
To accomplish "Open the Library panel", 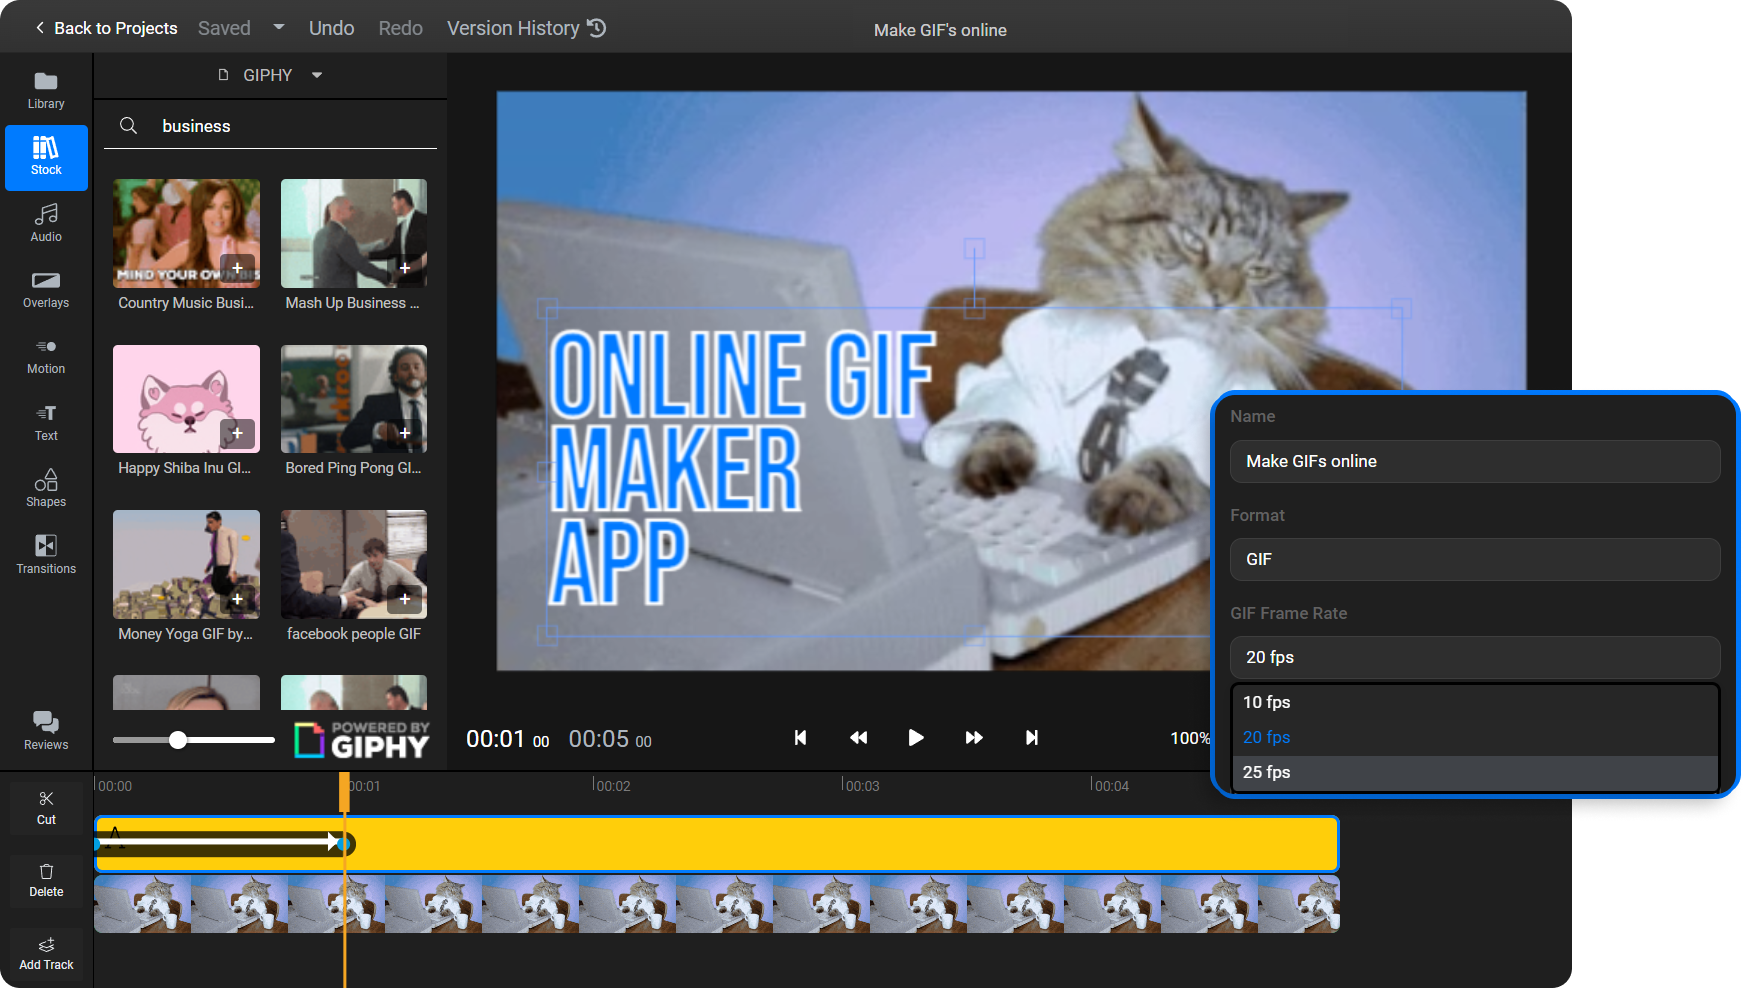I will [x=45, y=89].
